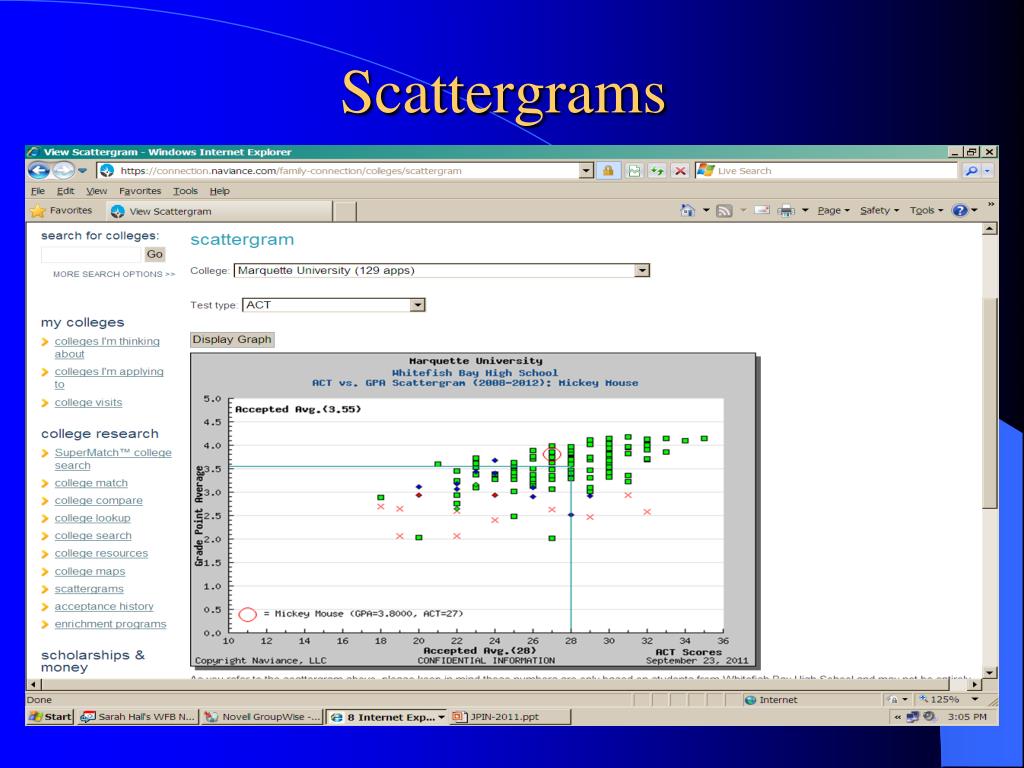Click the Favorites star button

point(61,211)
